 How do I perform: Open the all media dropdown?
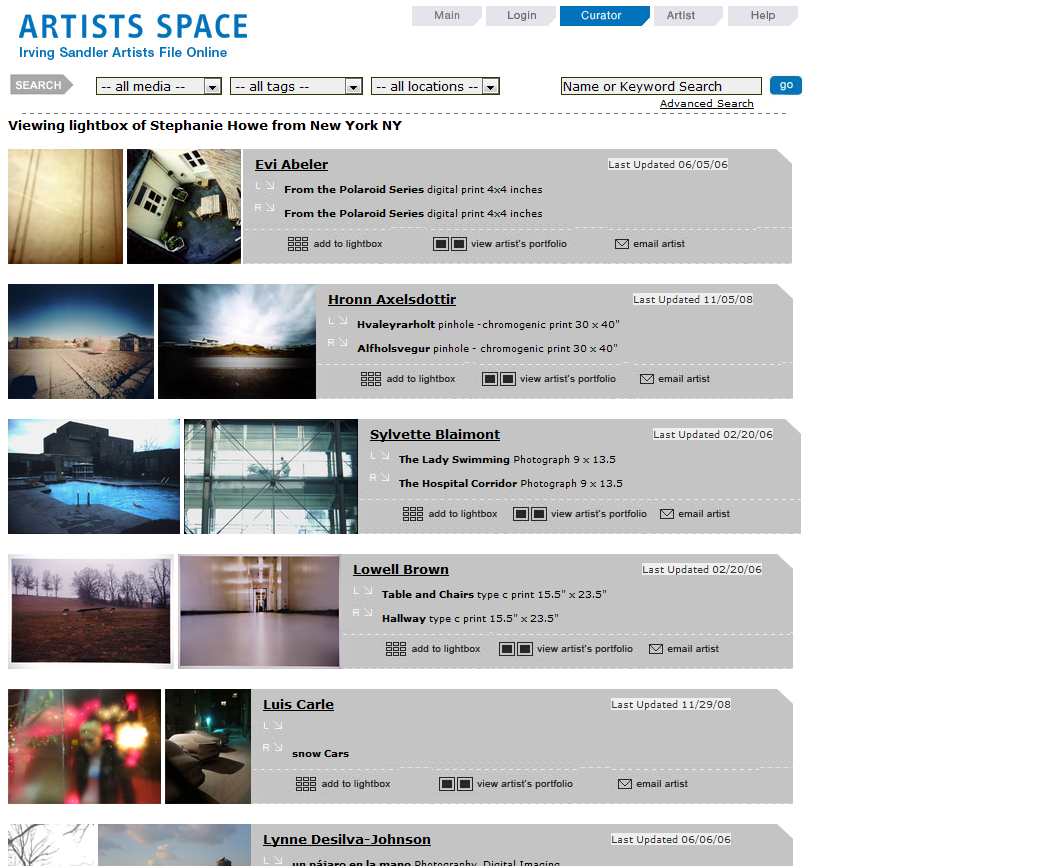point(158,87)
